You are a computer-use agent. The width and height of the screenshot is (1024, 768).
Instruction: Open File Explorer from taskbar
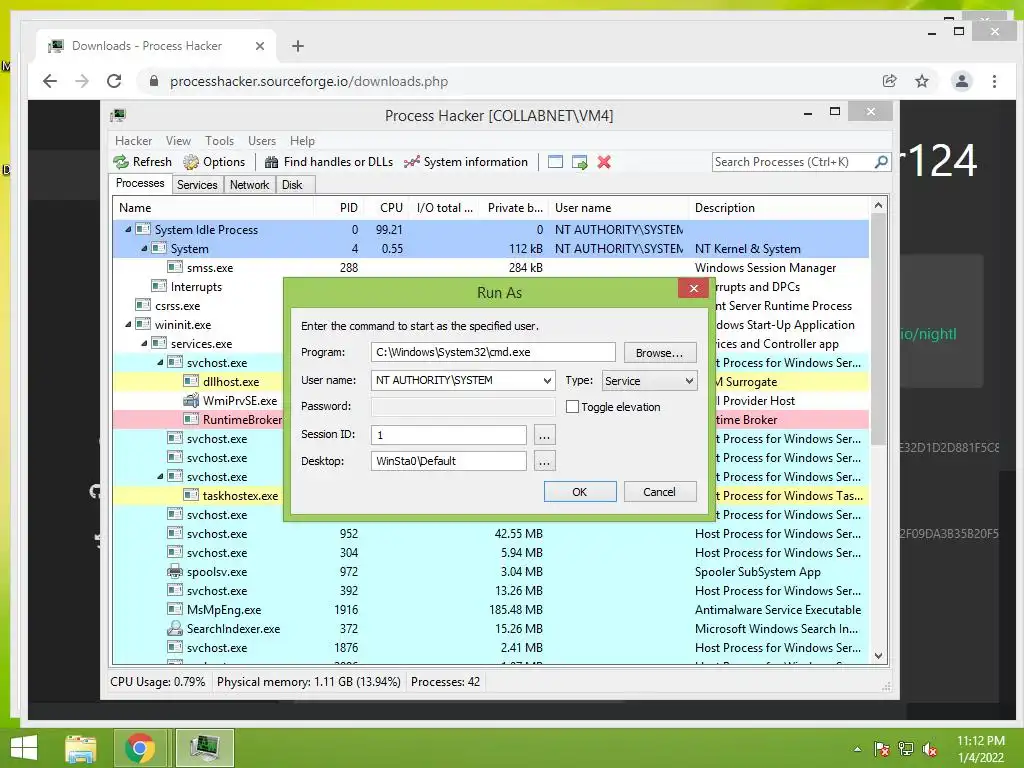81,748
